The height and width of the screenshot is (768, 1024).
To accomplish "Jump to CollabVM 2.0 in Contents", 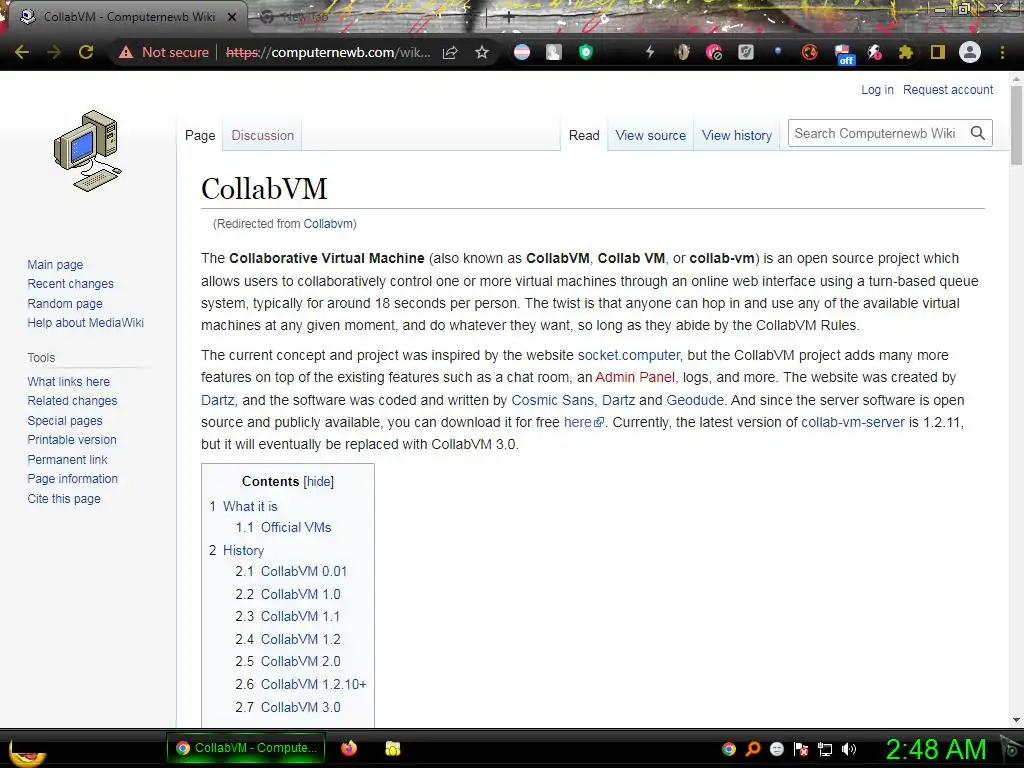I will pyautogui.click(x=300, y=661).
